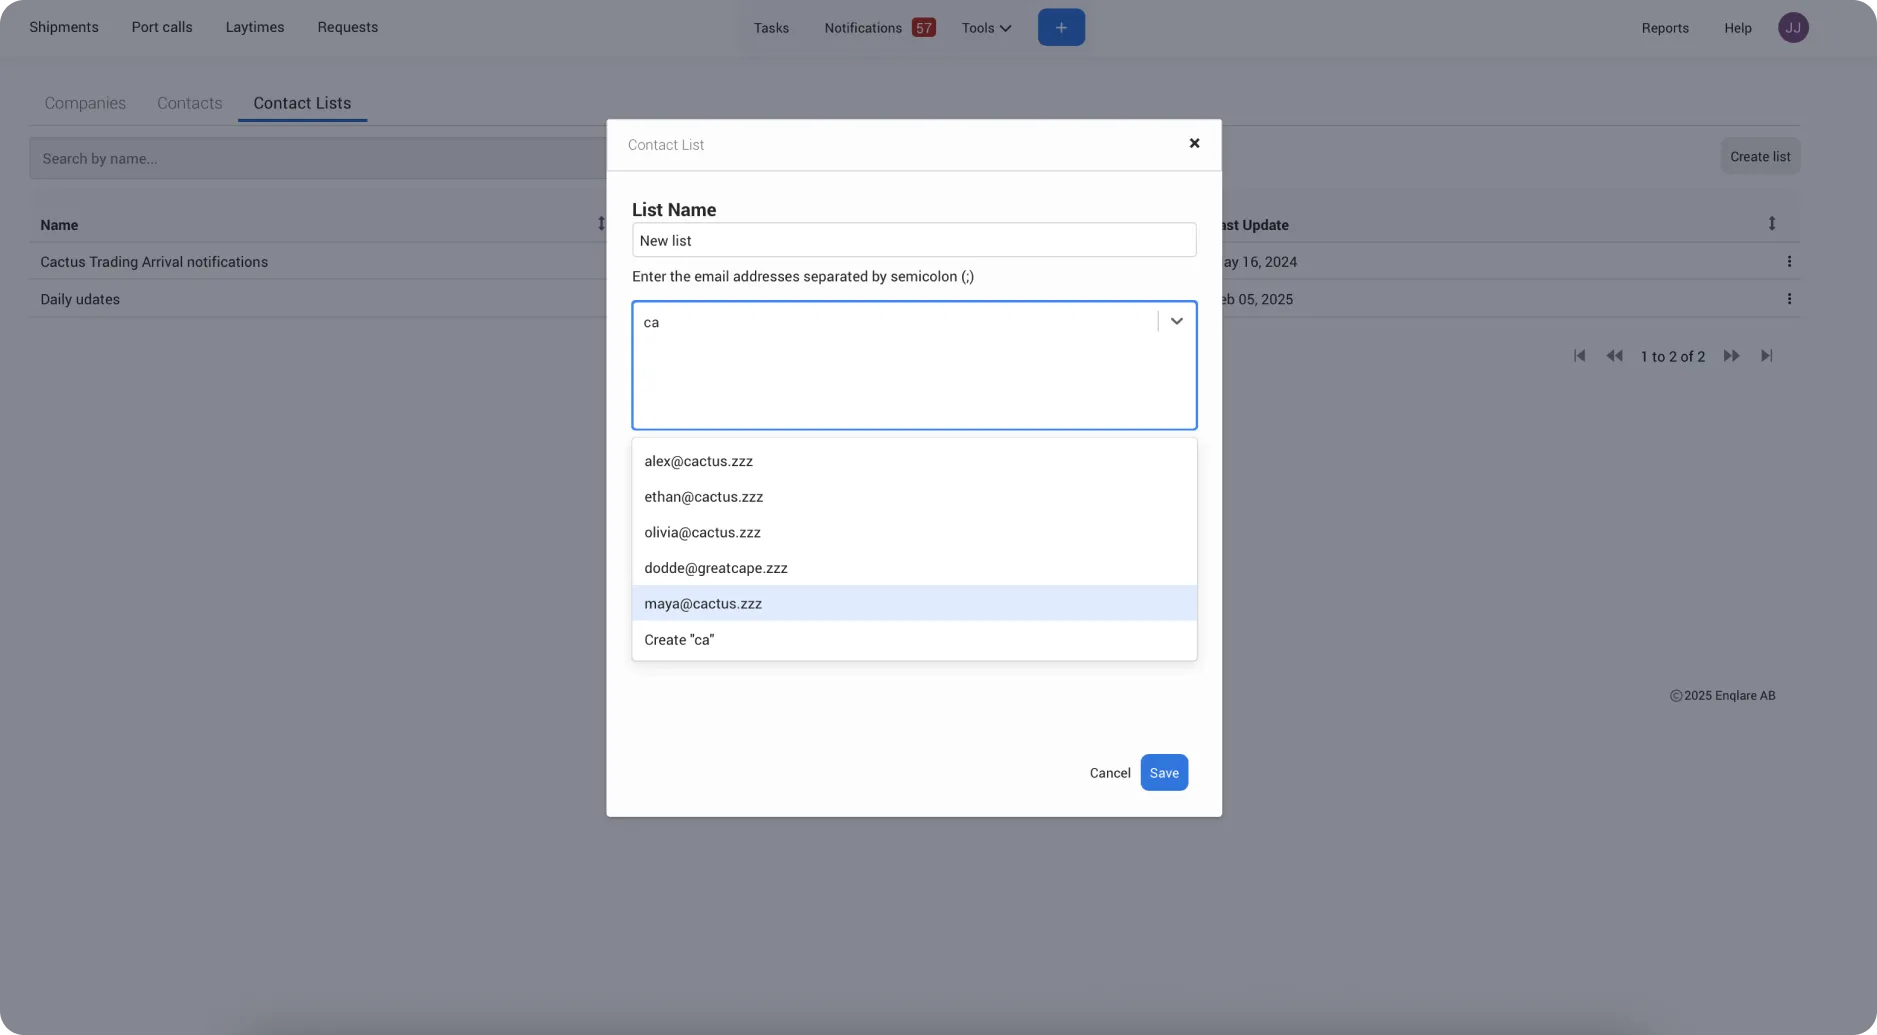Close the Contact List dialog

click(x=1194, y=143)
